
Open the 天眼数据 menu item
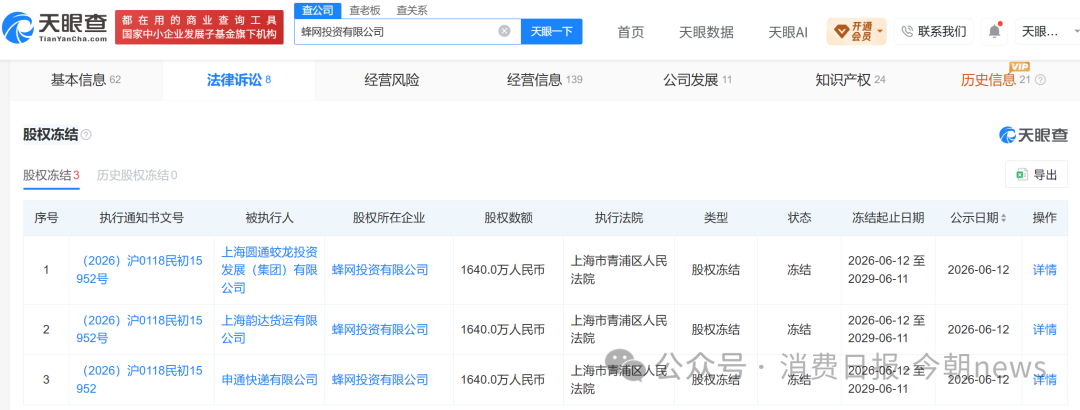point(706,32)
